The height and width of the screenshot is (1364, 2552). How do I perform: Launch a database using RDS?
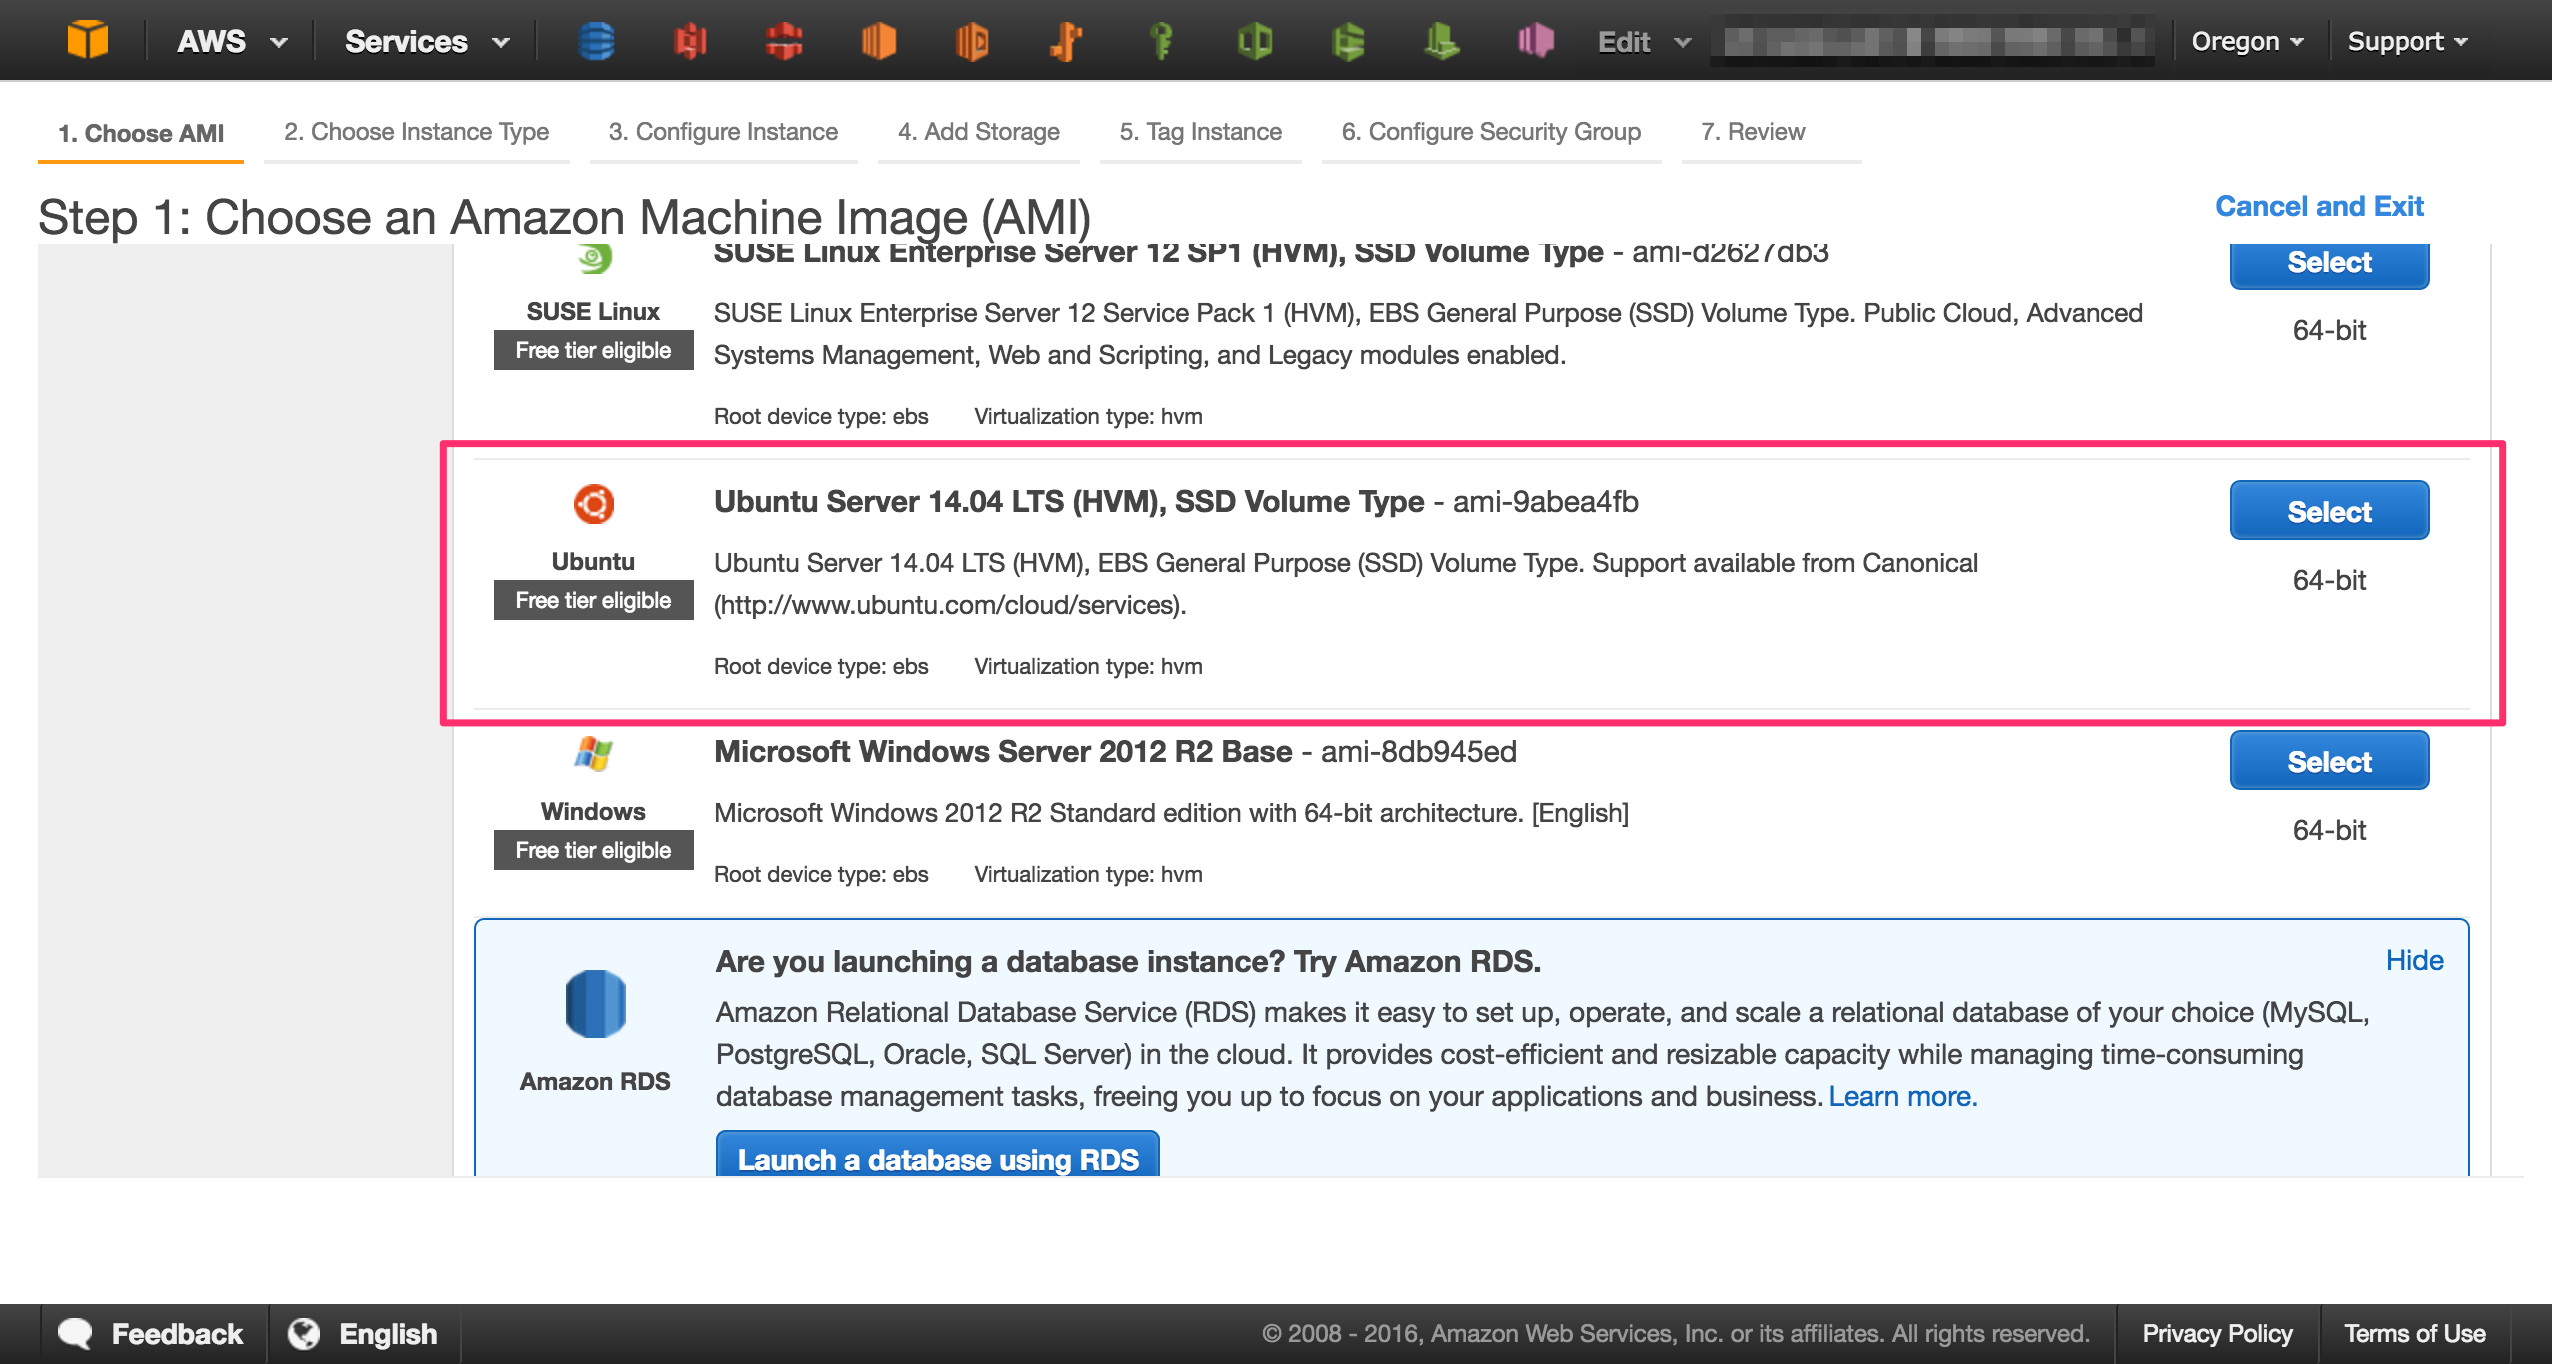coord(938,1154)
